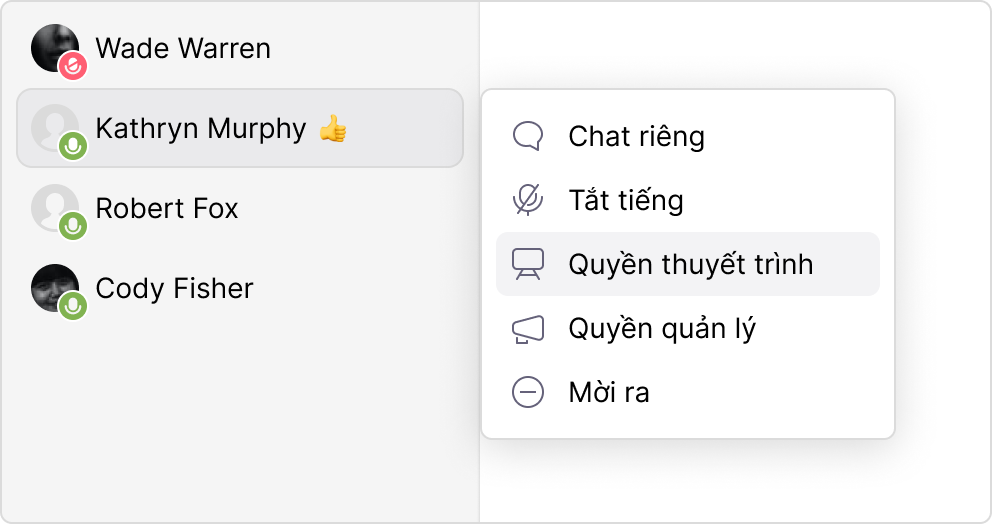992x524 pixels.
Task: Click the muted microphone icon beside Tắt tiếng
Action: 527,200
